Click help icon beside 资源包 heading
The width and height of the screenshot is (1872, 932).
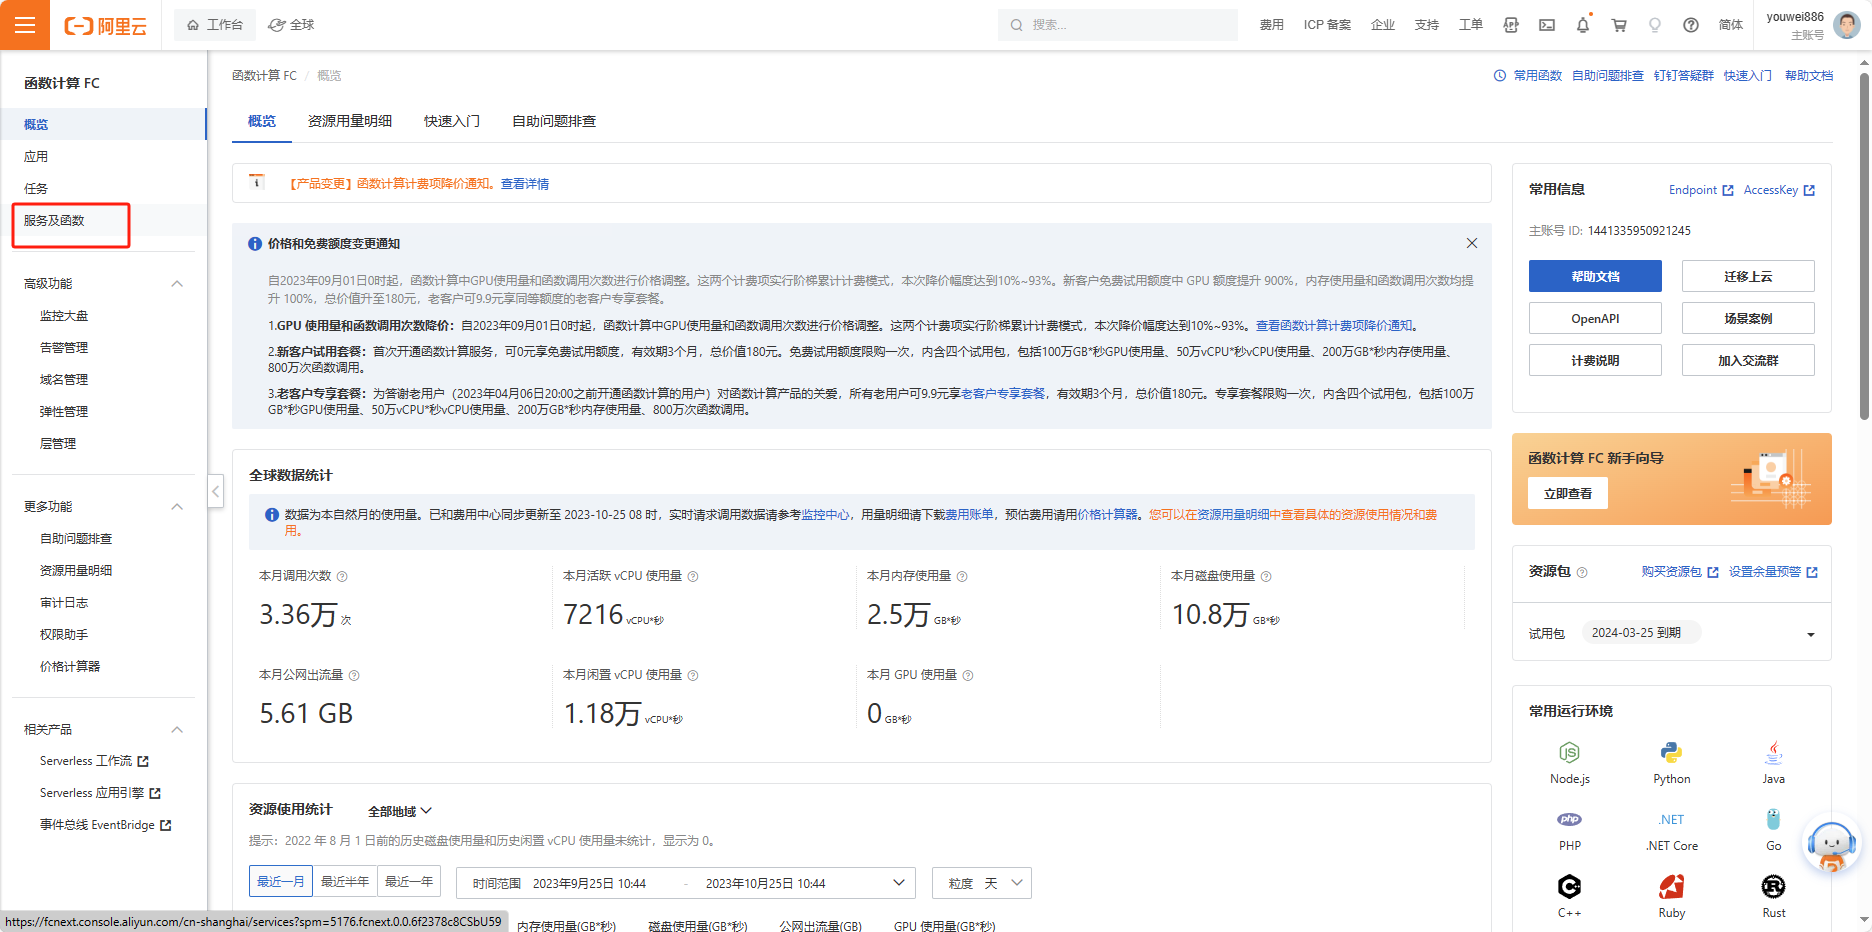(1582, 572)
